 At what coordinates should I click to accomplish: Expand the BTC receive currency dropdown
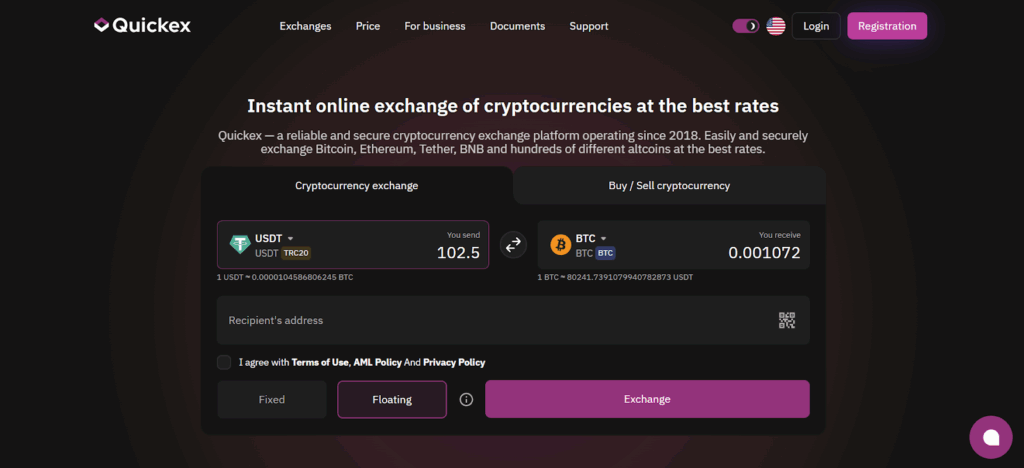604,238
